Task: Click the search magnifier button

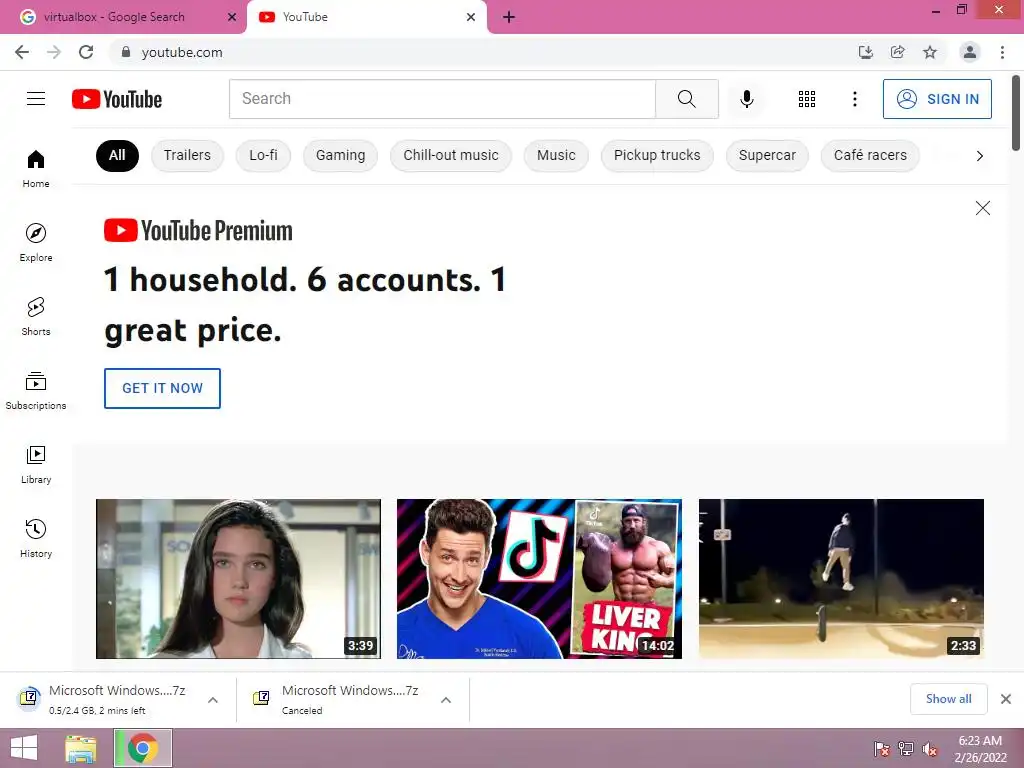Action: coord(686,99)
